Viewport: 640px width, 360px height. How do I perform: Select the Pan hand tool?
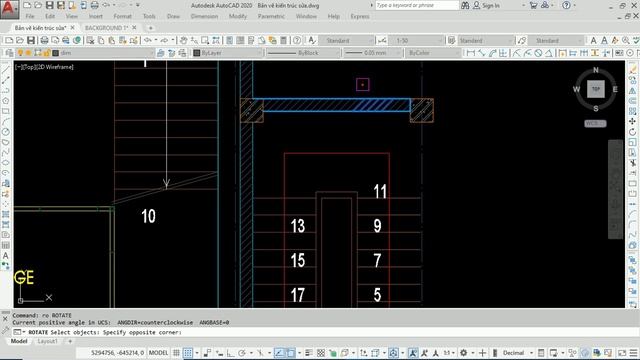(183, 40)
